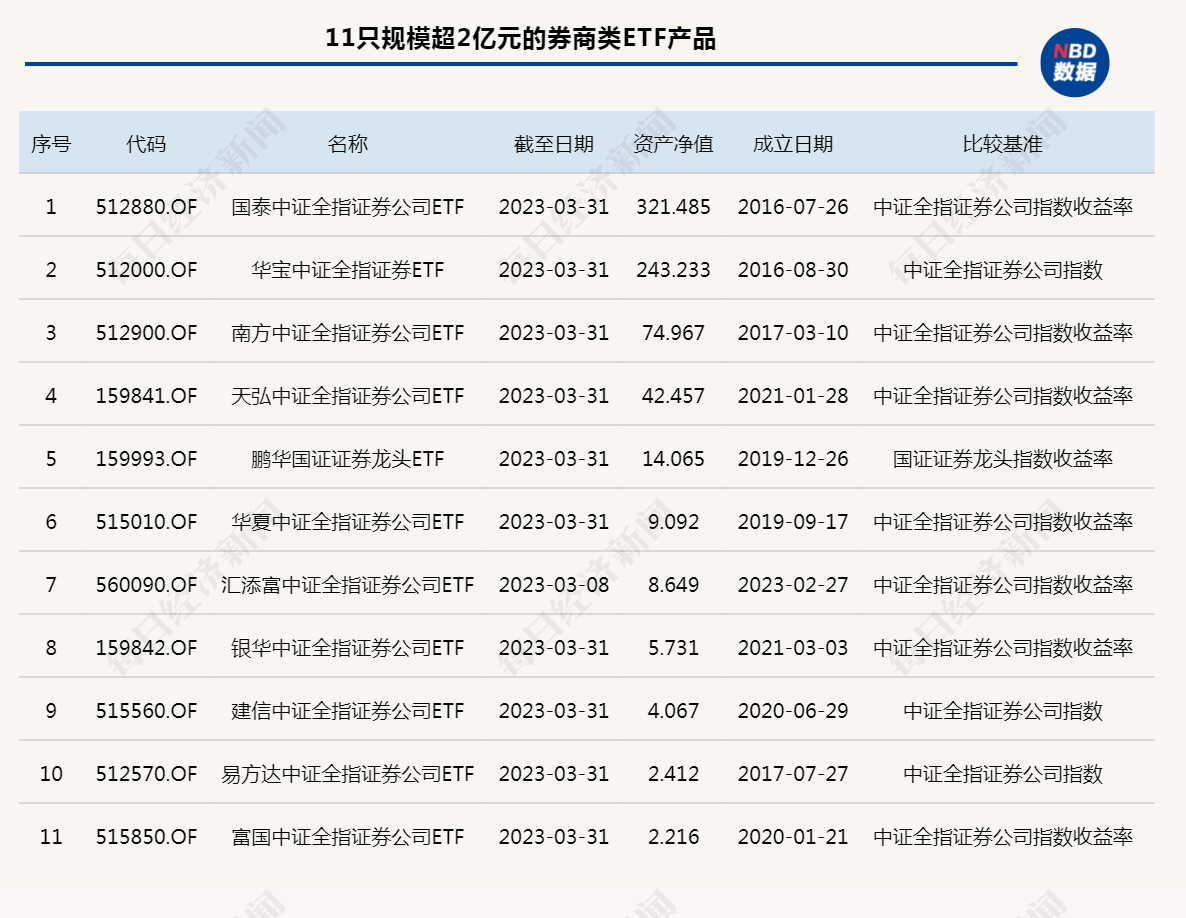Click the 截至日期 column header

coord(554,144)
